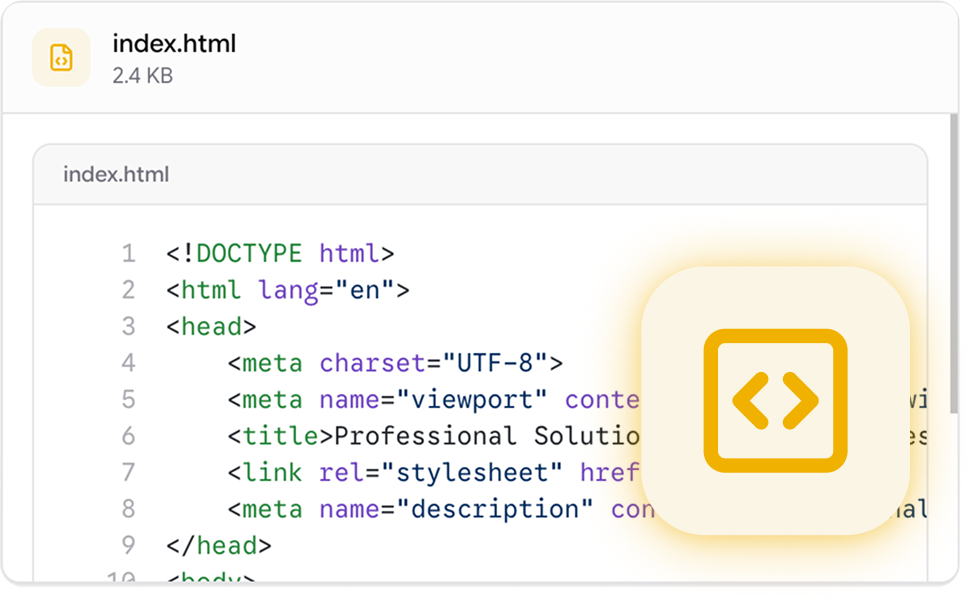Click the opening head tag line
The height and width of the screenshot is (606, 976).
pyautogui.click(x=211, y=327)
